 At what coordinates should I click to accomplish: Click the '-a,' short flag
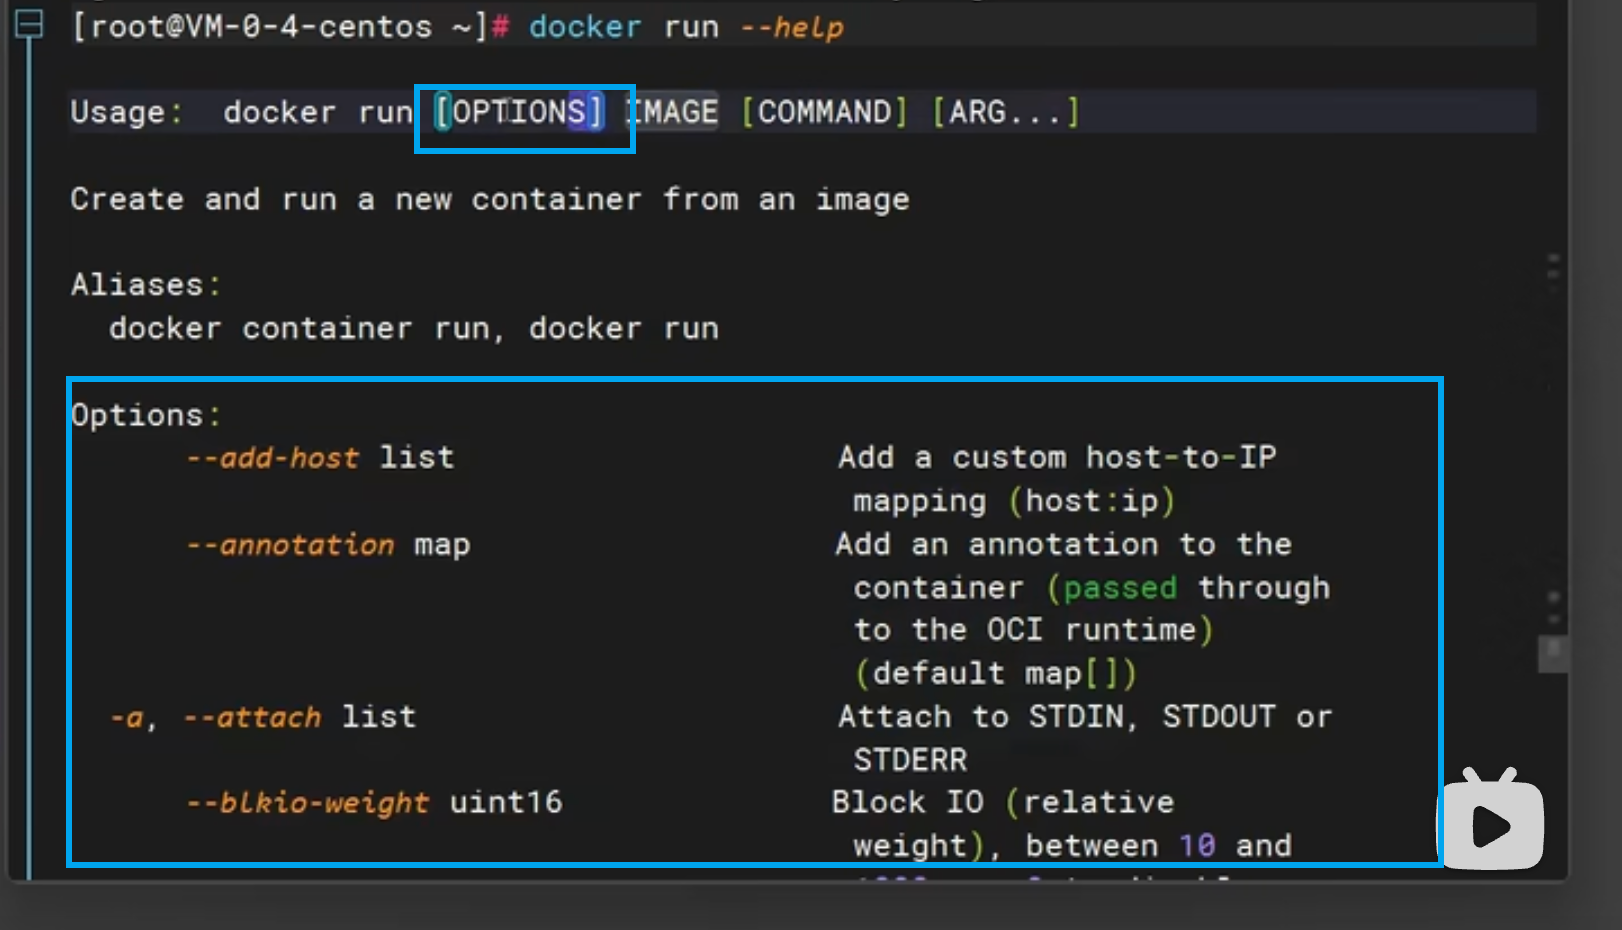[134, 718]
